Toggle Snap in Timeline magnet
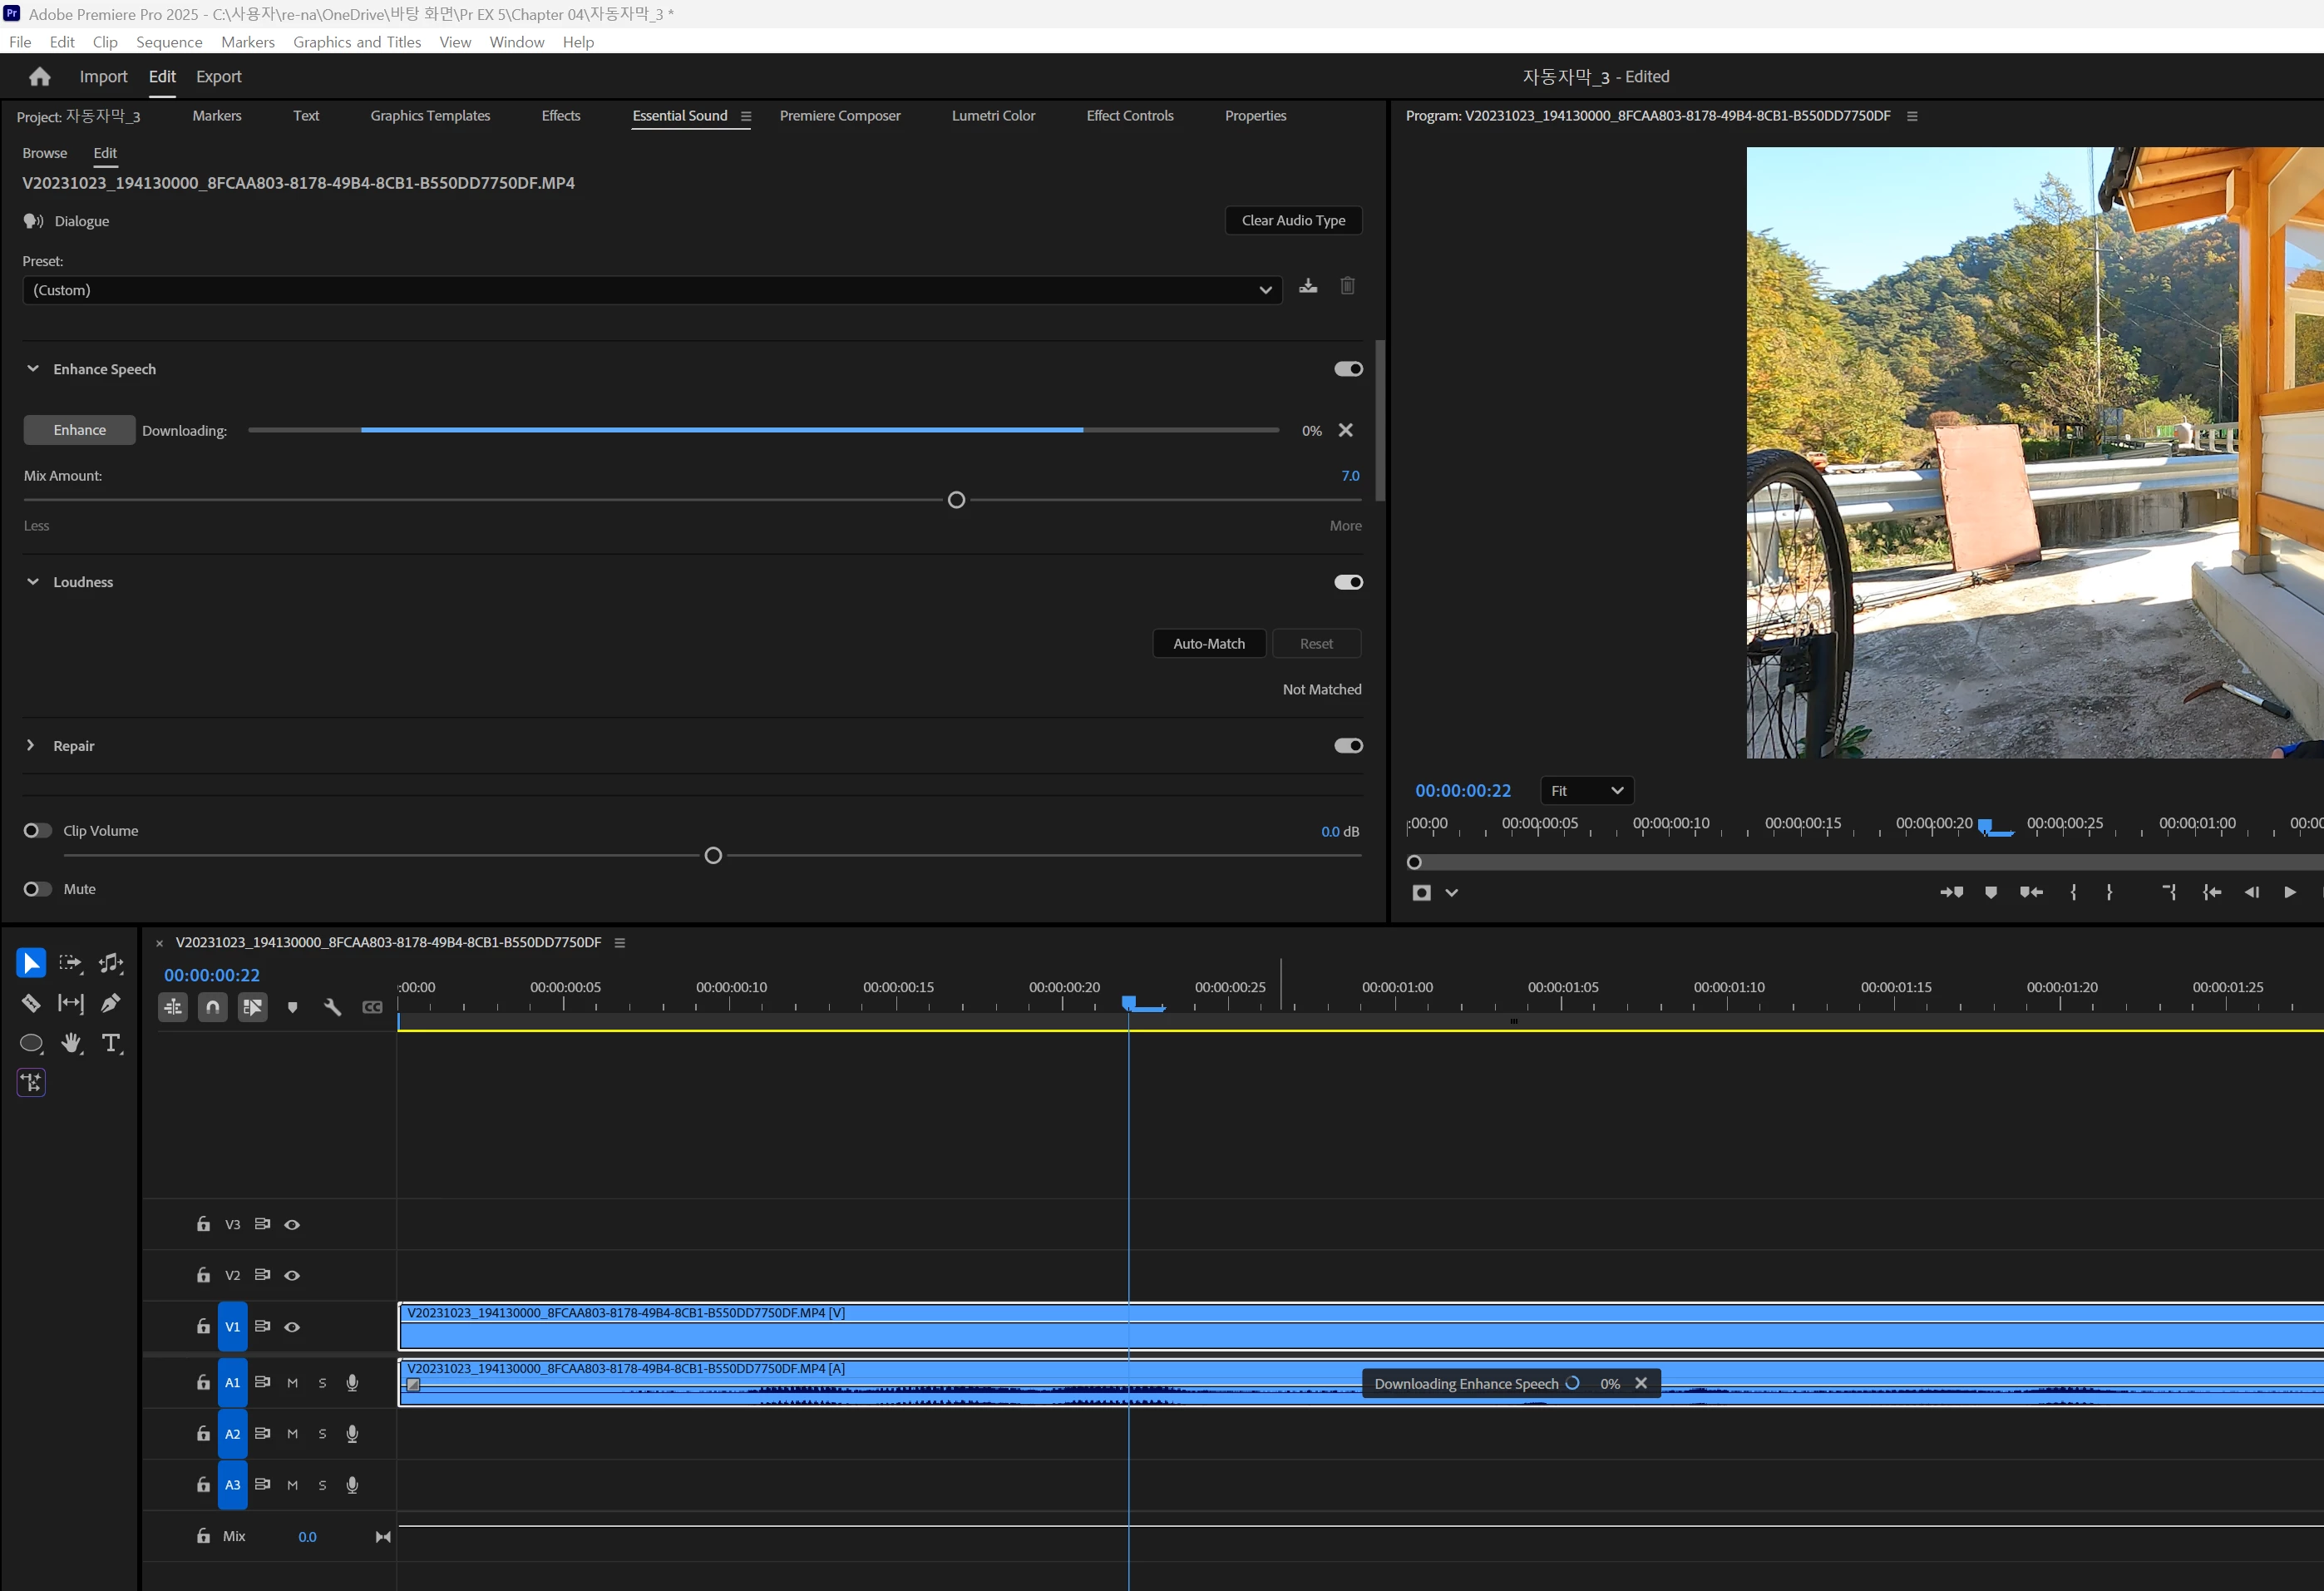This screenshot has width=2324, height=1591. [213, 1007]
